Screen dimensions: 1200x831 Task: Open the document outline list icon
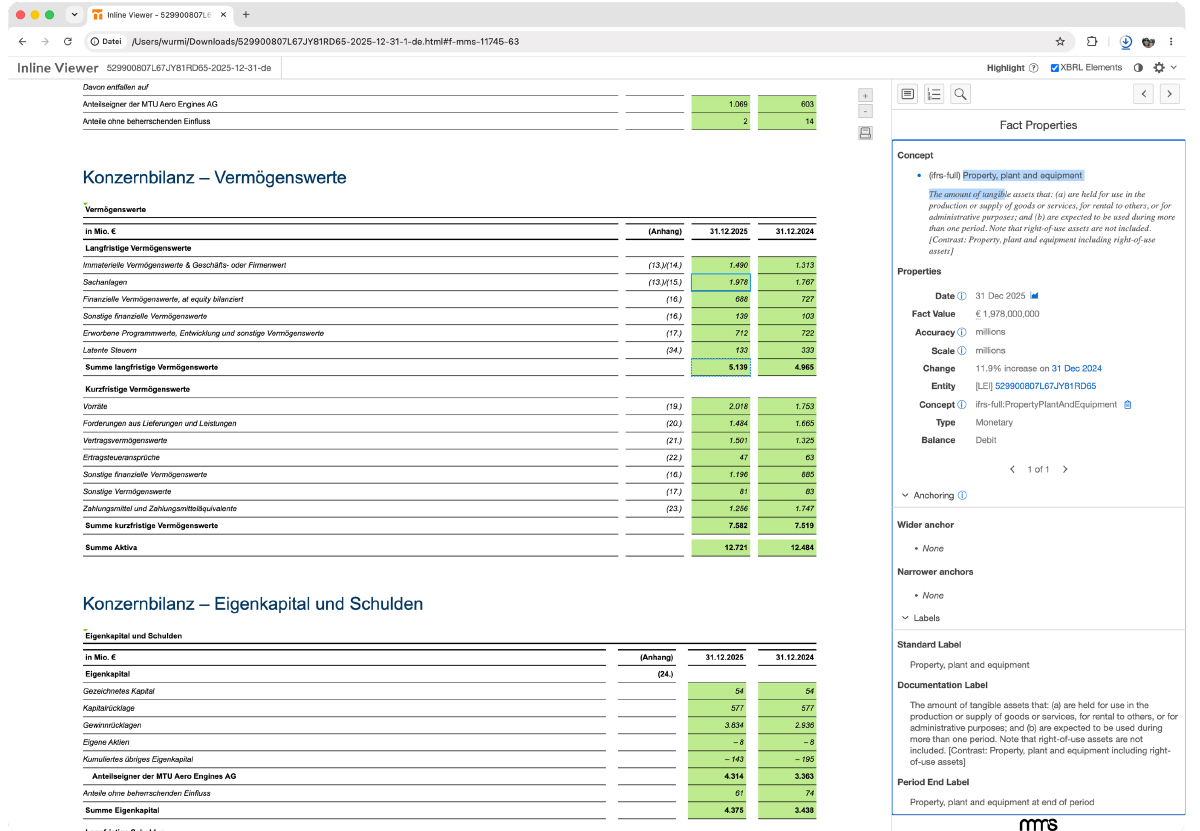coord(933,94)
